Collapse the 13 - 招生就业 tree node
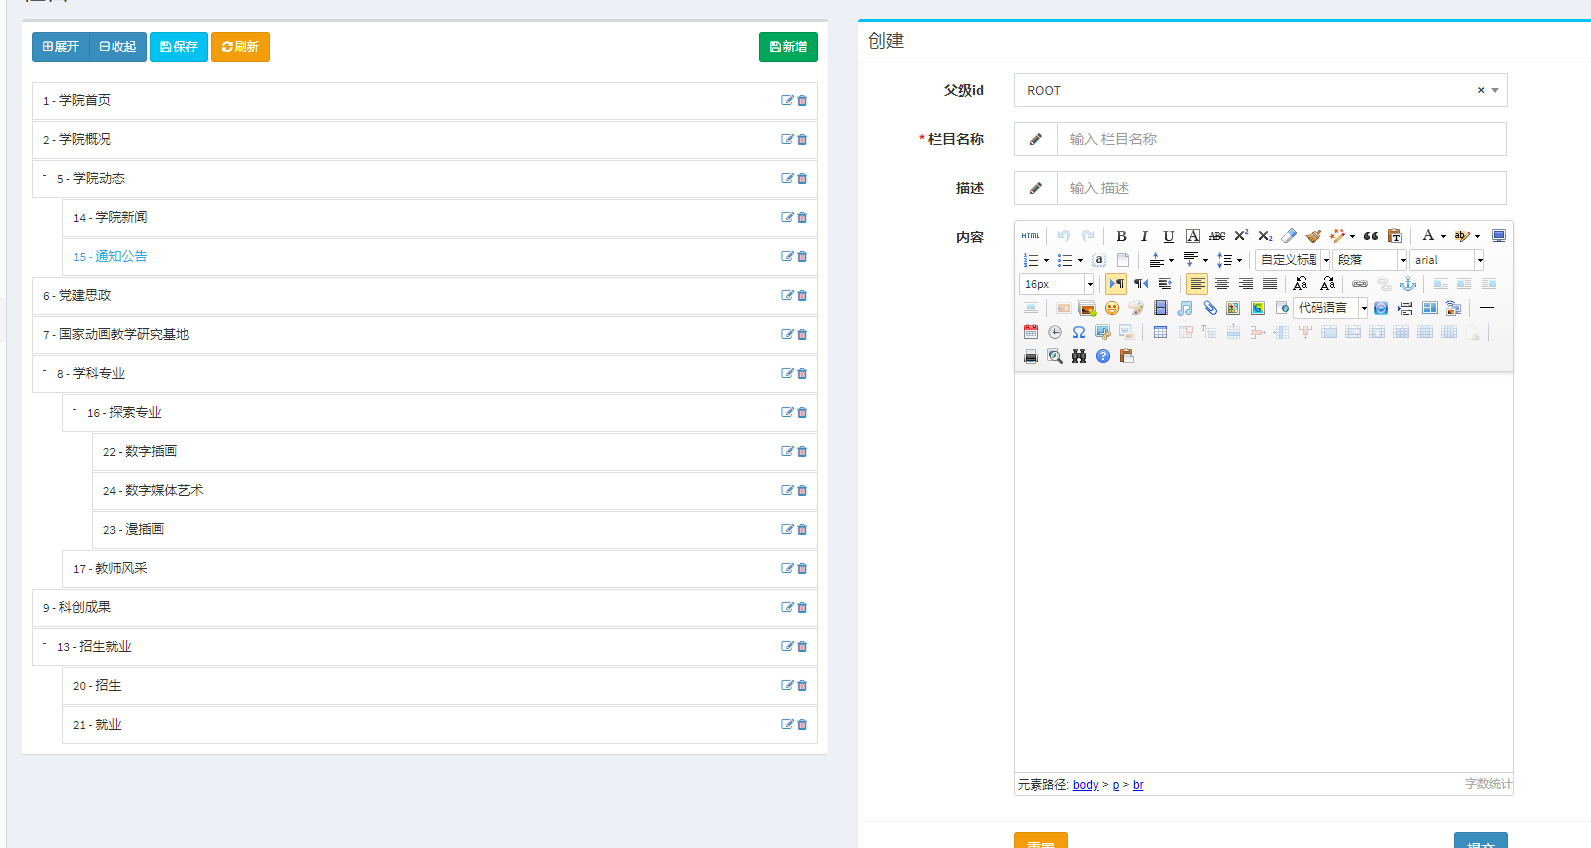This screenshot has height=848, width=1591. [x=45, y=644]
